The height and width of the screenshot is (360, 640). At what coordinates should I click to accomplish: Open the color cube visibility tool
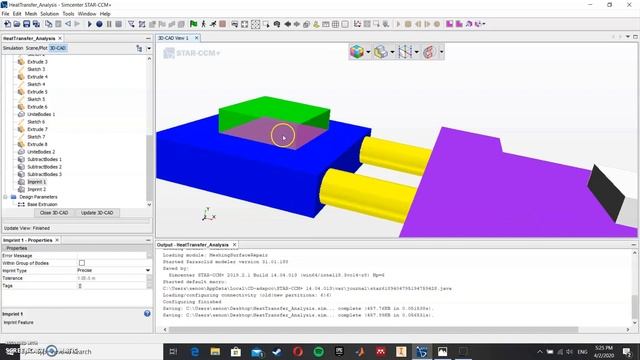coord(357,52)
